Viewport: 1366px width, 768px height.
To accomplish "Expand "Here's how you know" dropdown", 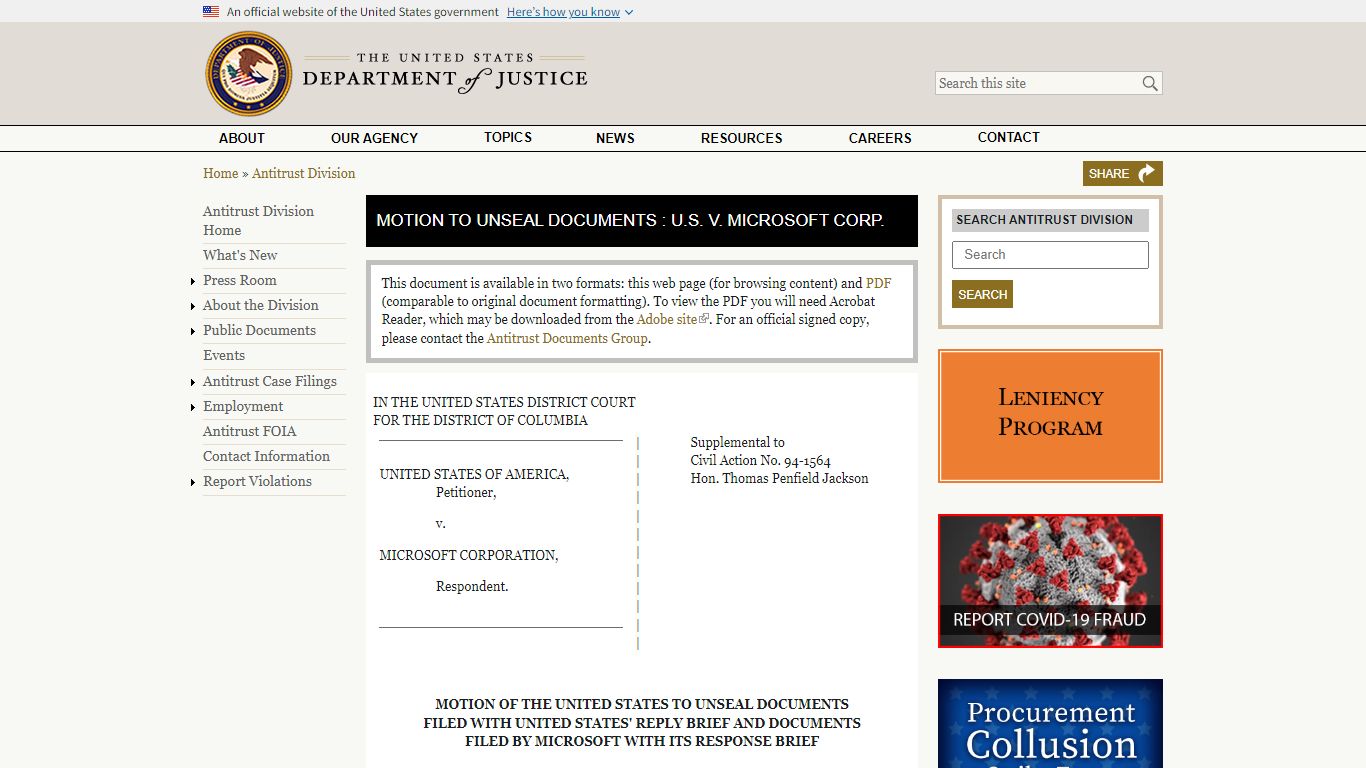I will click(x=570, y=12).
